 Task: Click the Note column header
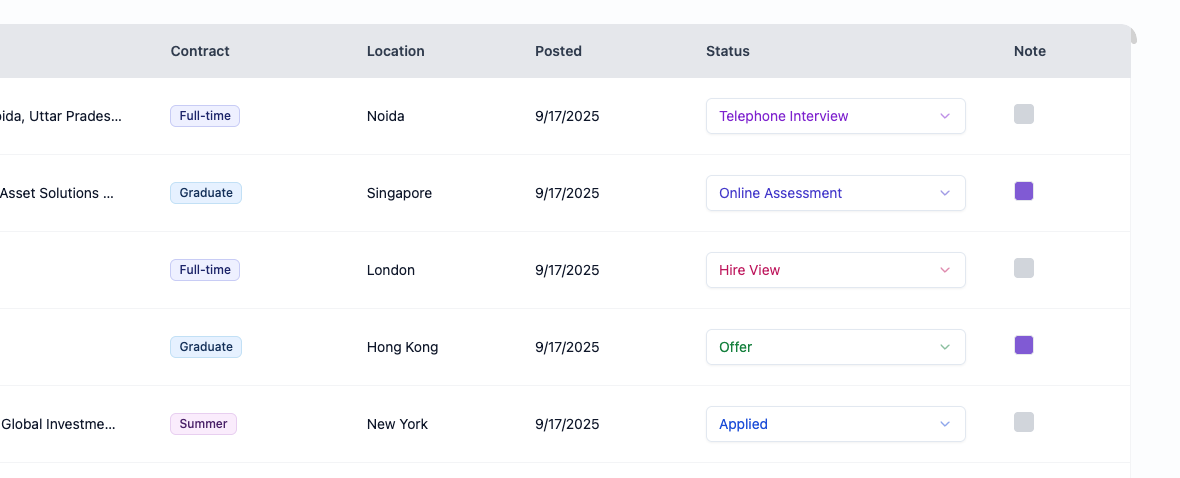click(1029, 51)
